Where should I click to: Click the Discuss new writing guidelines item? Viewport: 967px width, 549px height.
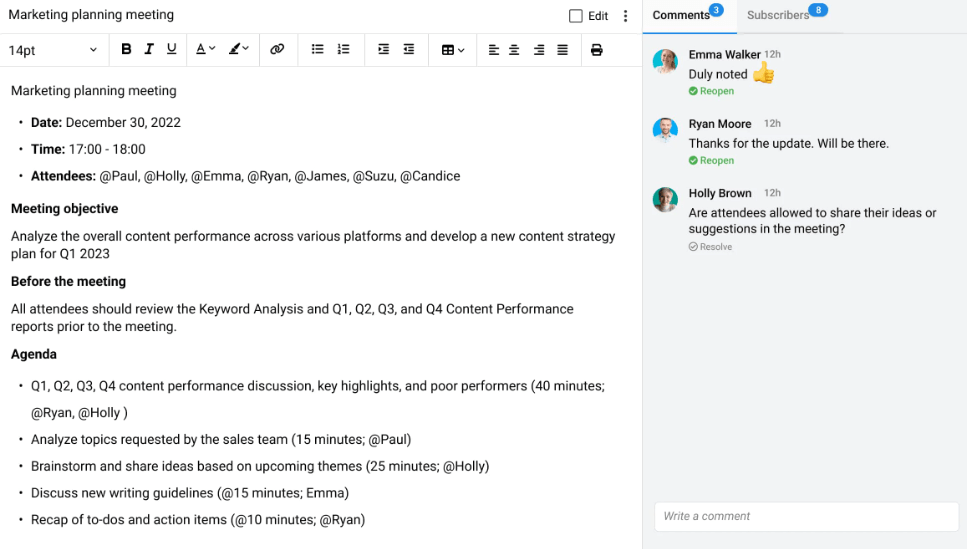(190, 493)
